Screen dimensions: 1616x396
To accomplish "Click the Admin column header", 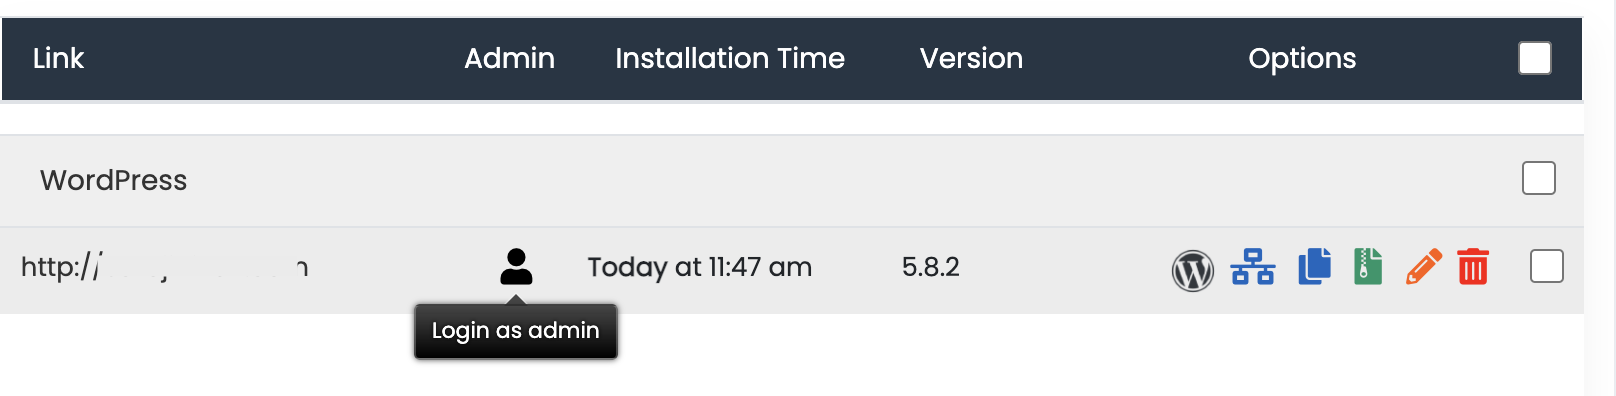I will point(509,58).
